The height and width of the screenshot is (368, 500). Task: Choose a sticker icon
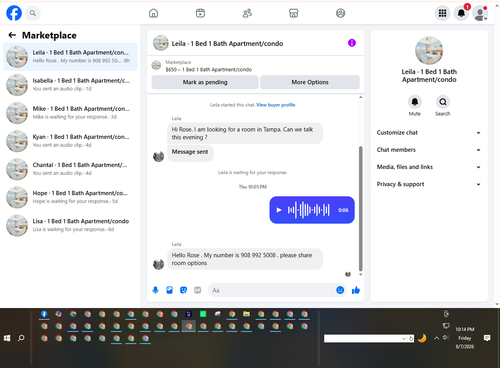[x=183, y=290]
